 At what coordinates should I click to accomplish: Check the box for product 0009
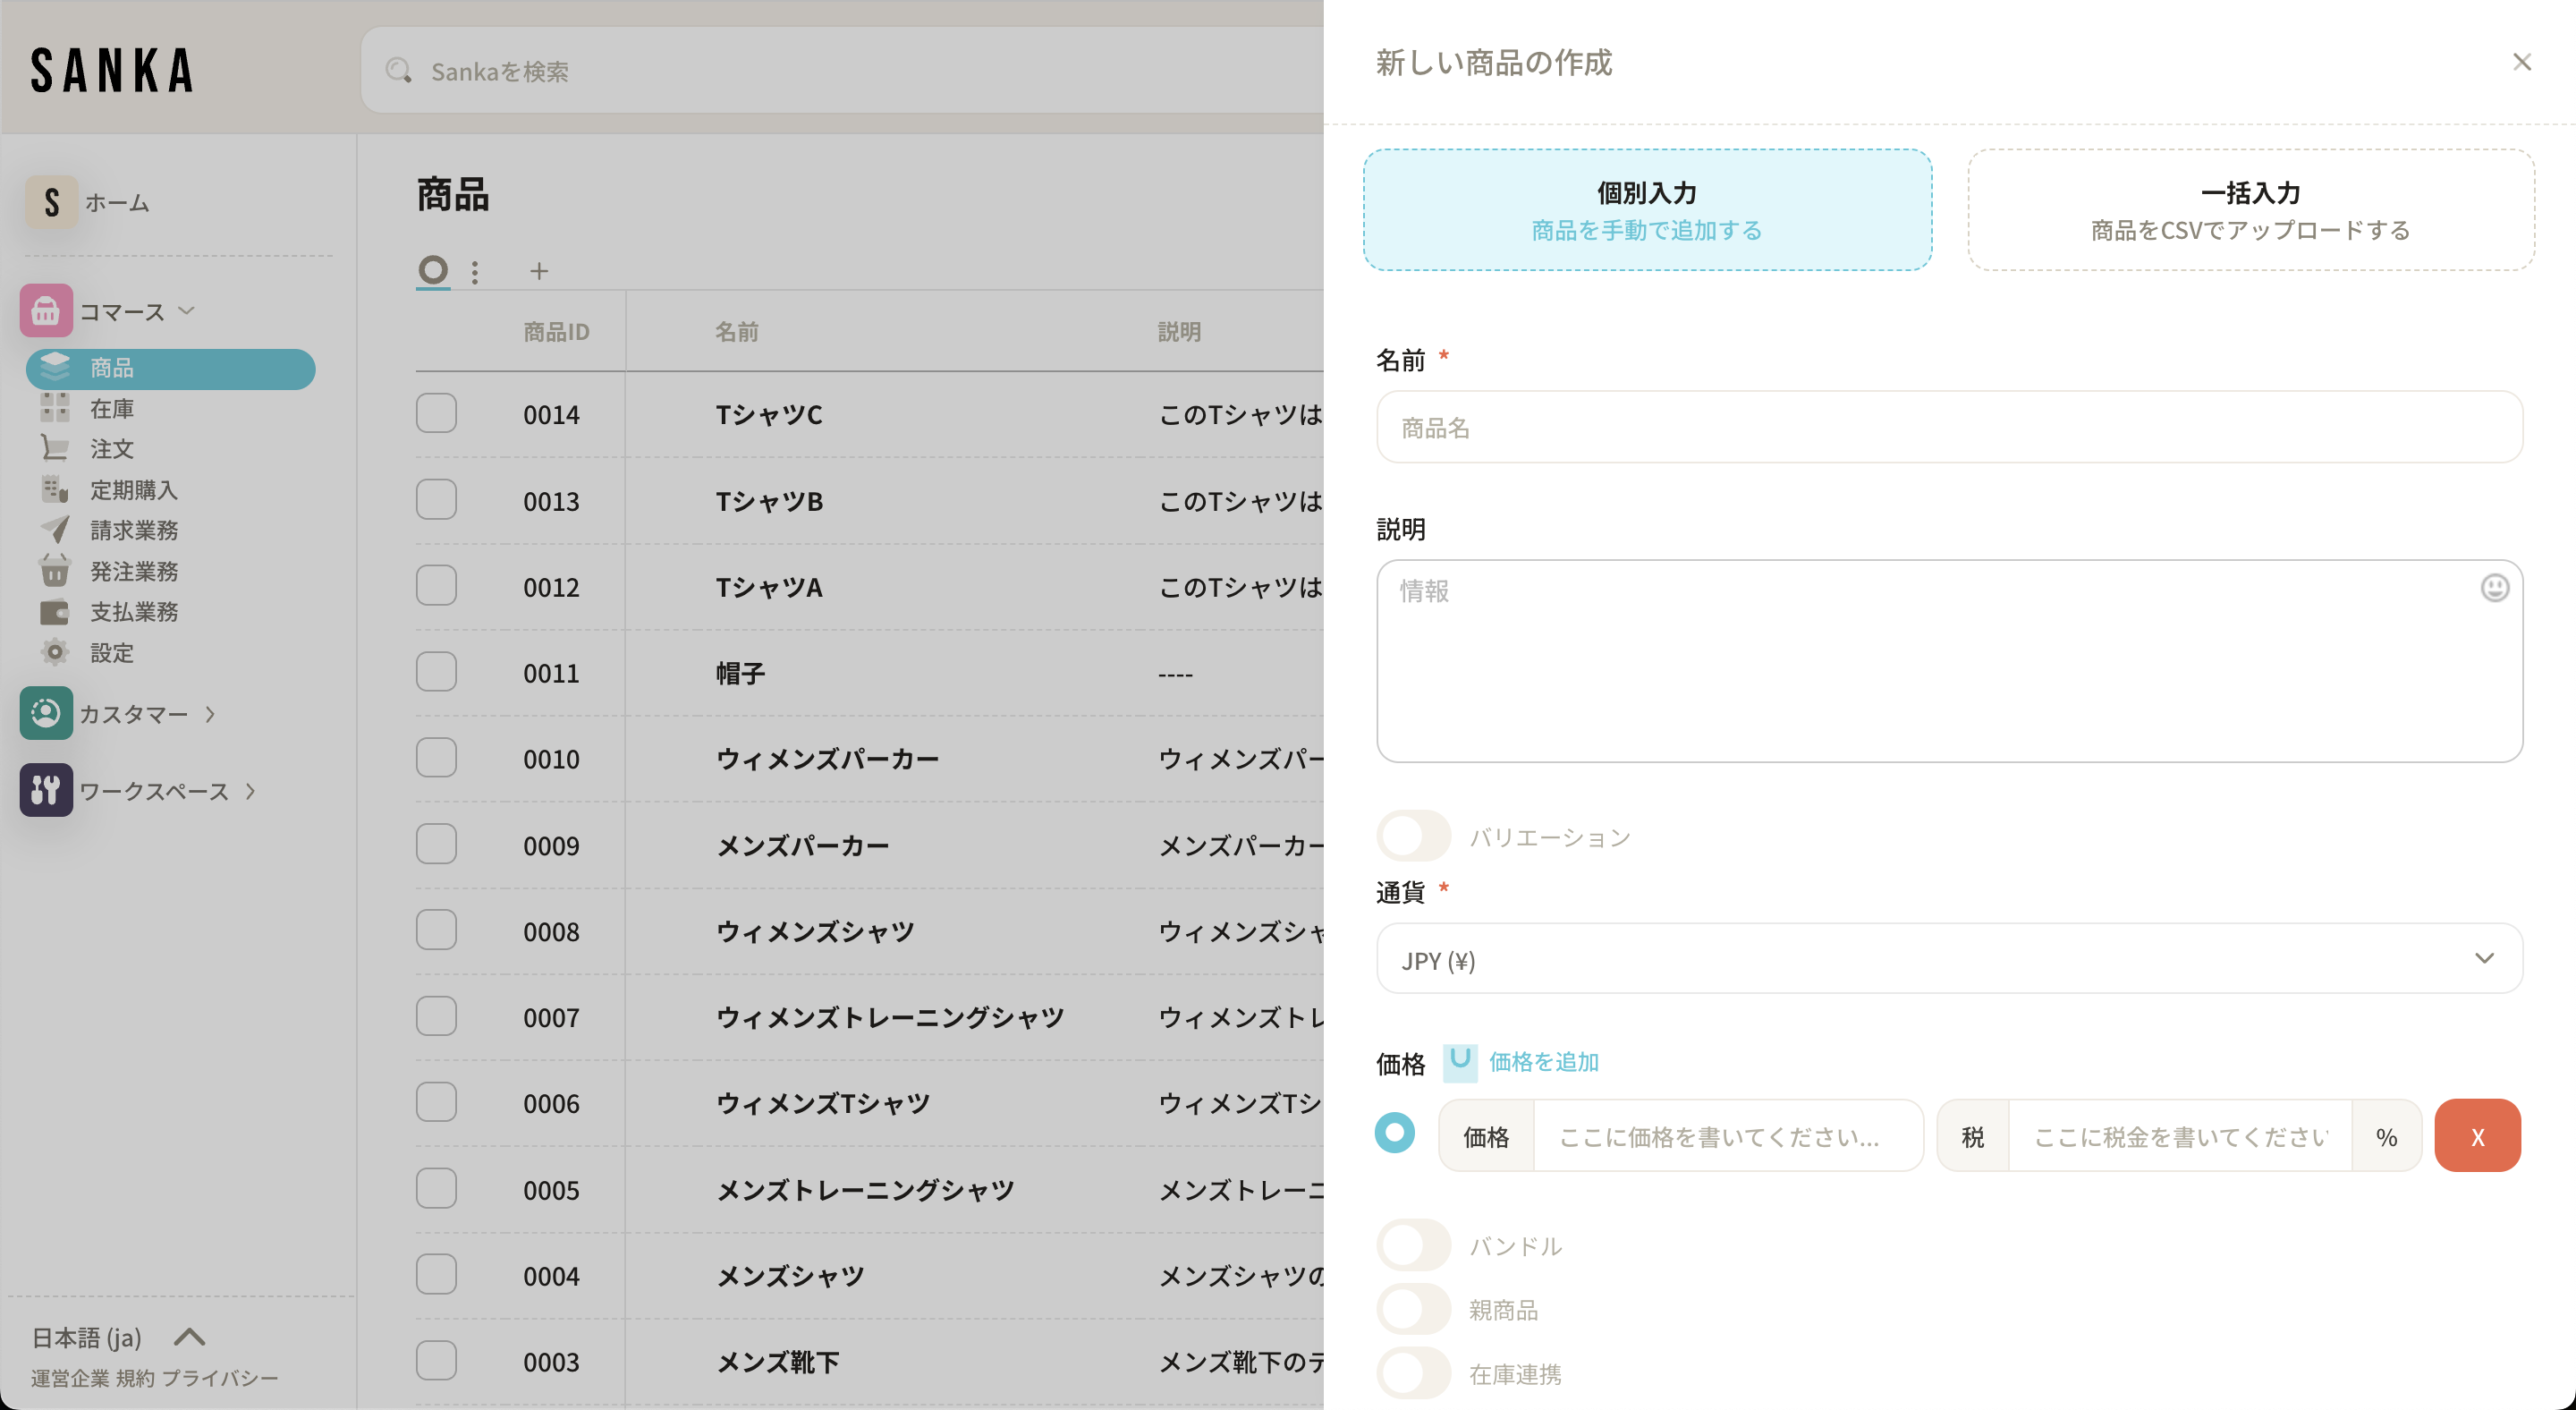click(436, 844)
